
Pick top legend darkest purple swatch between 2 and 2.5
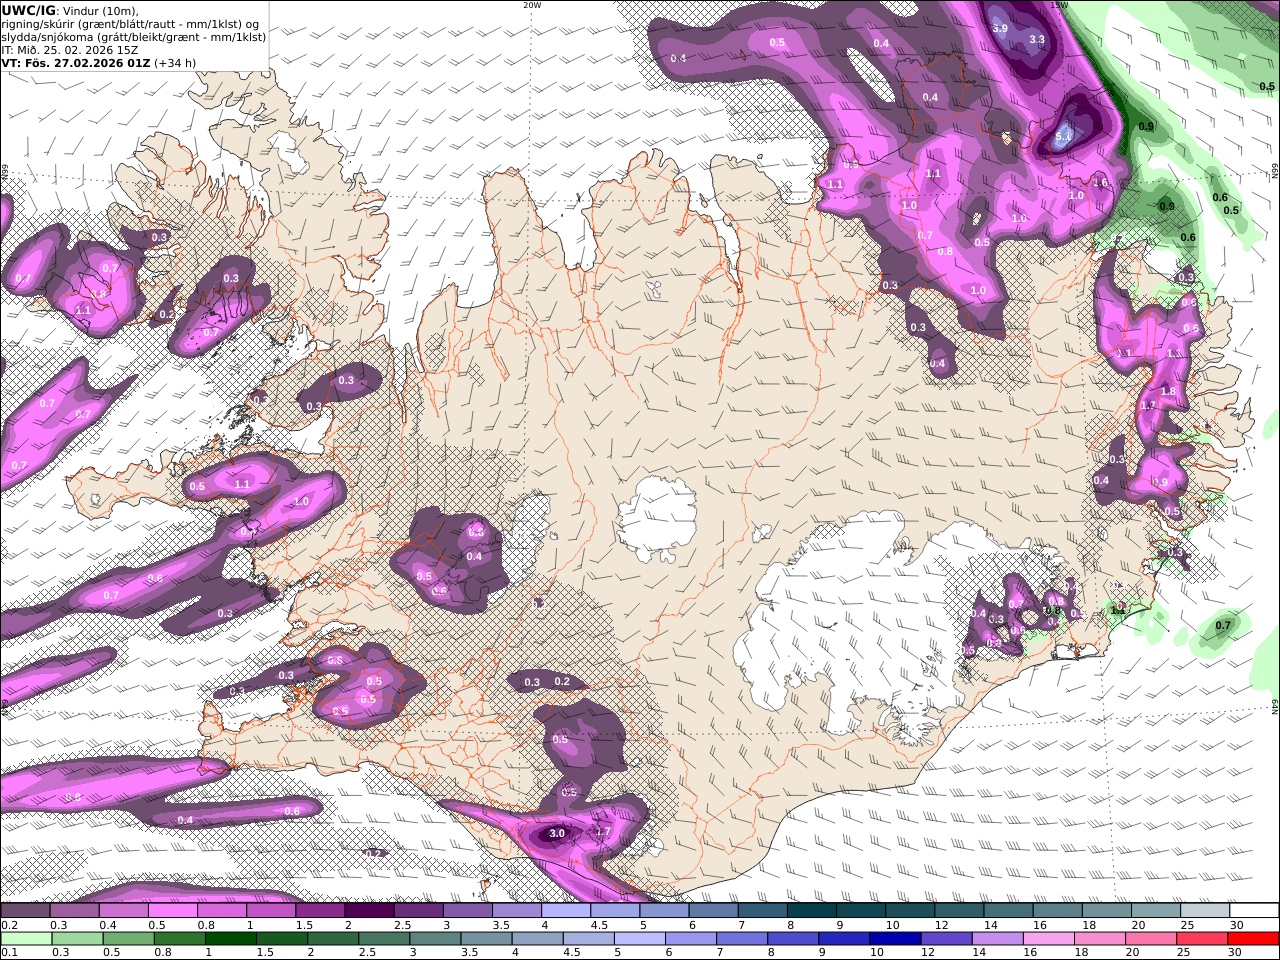[369, 911]
